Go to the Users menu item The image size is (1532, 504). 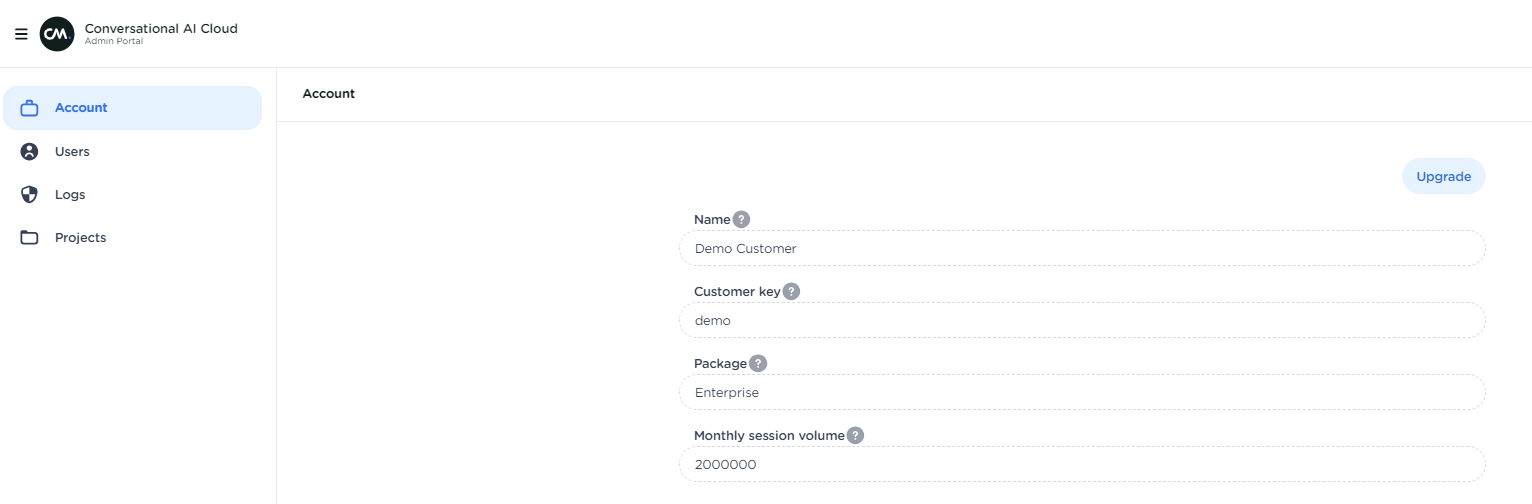[72, 152]
